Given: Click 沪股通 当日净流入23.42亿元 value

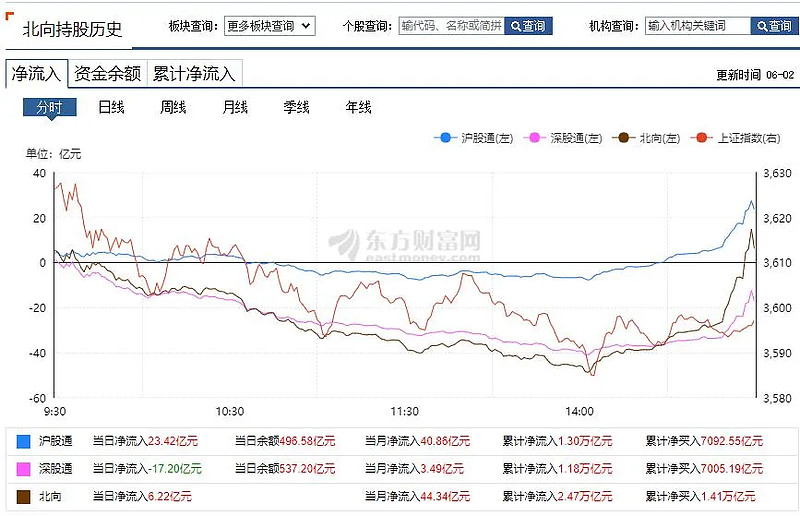Looking at the screenshot, I should click(145, 441).
